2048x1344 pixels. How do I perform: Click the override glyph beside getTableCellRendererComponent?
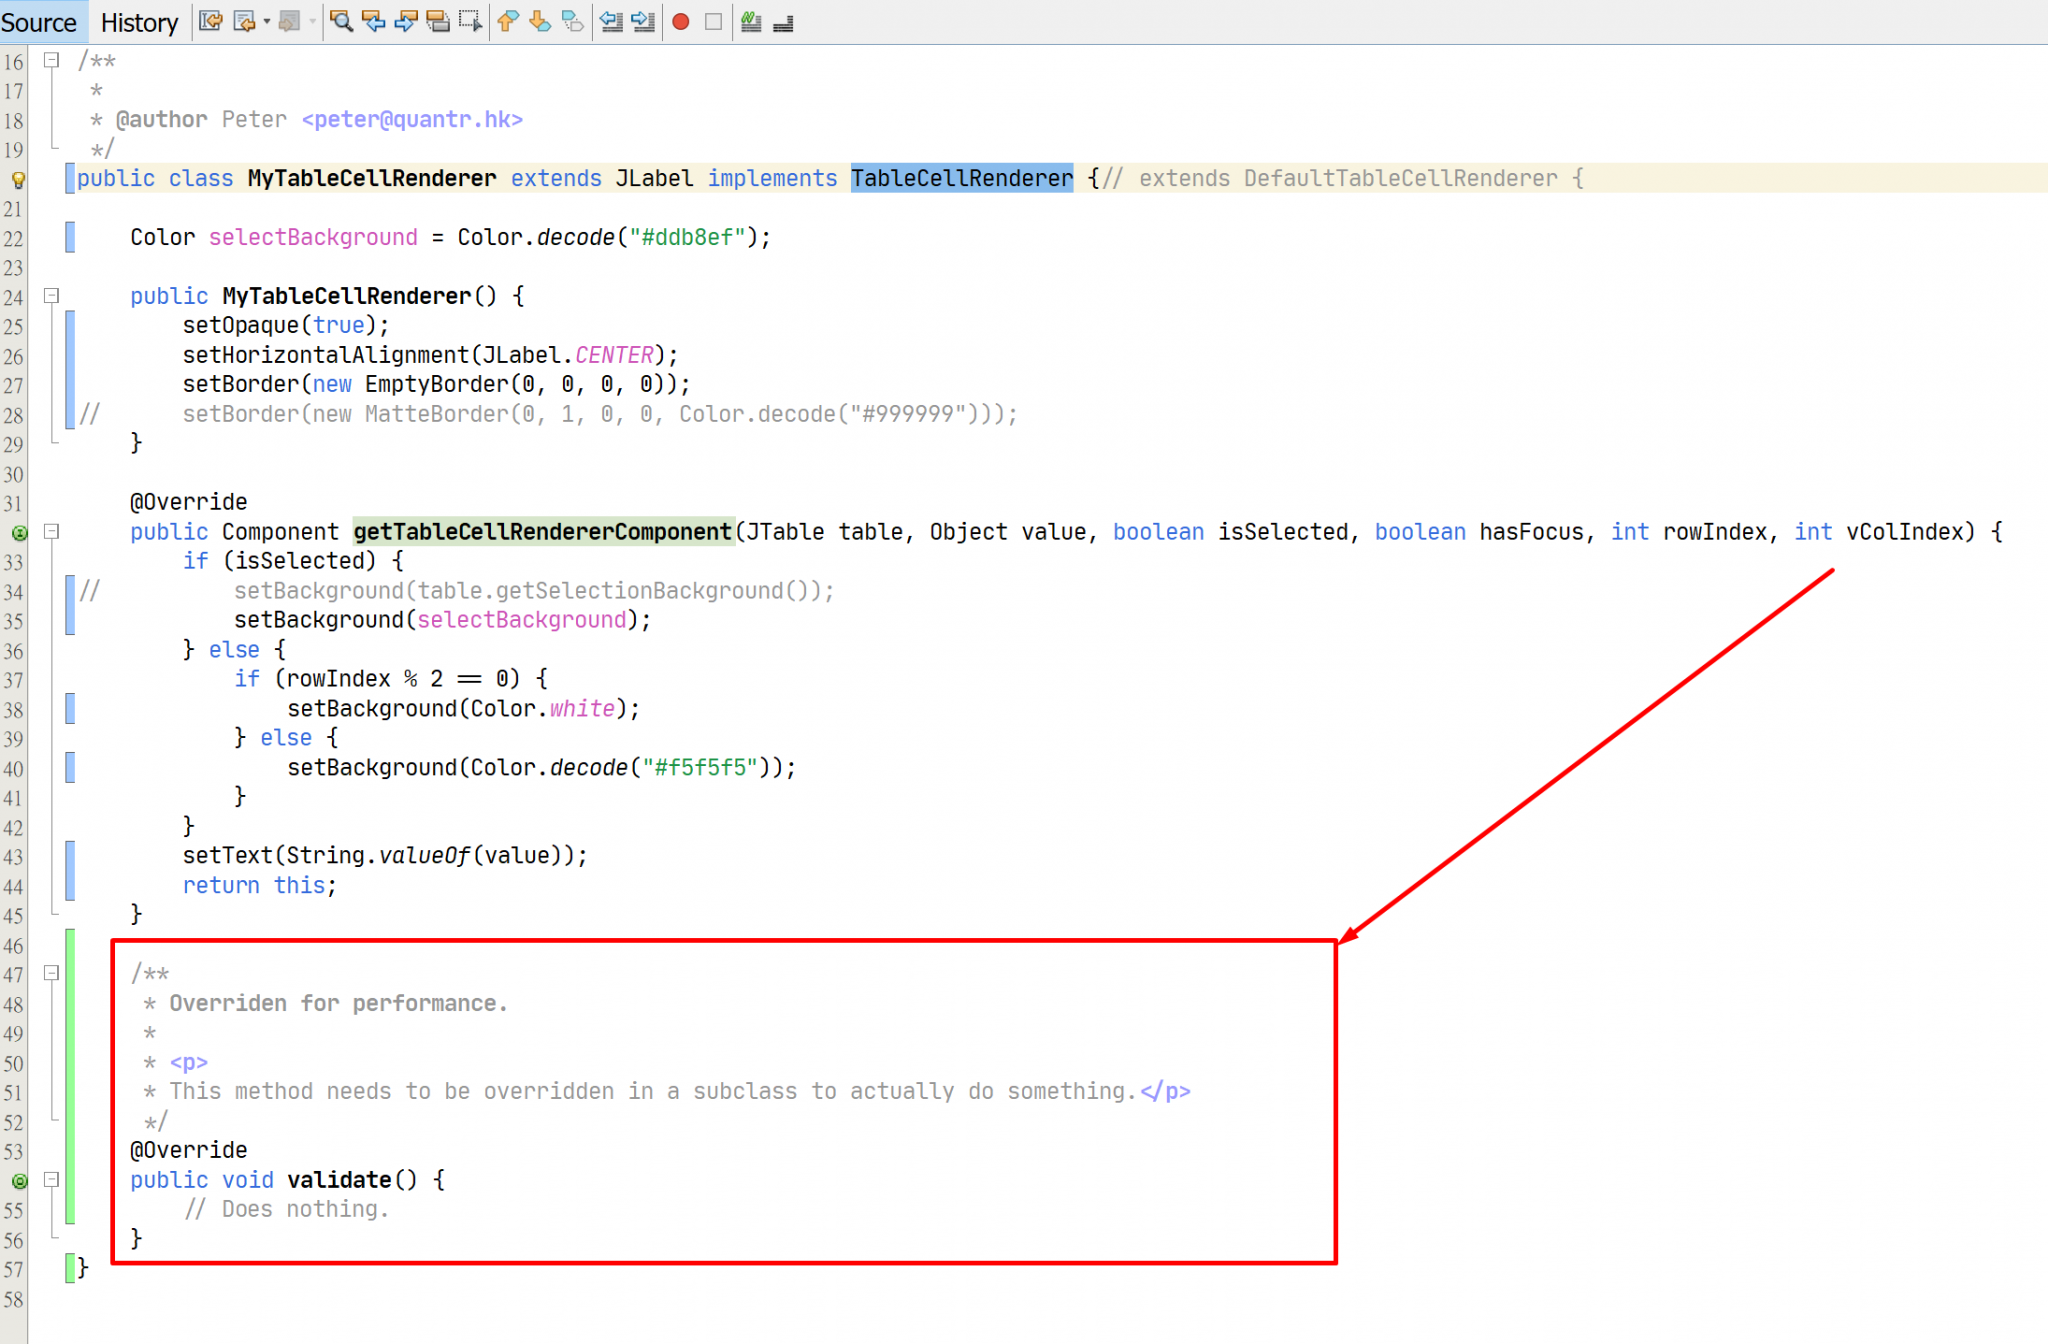(18, 533)
